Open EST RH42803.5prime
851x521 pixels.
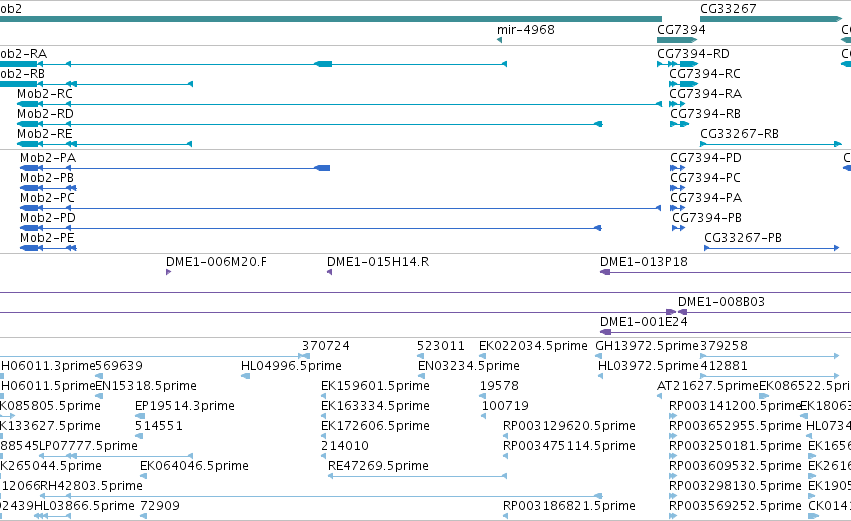pos(92,486)
